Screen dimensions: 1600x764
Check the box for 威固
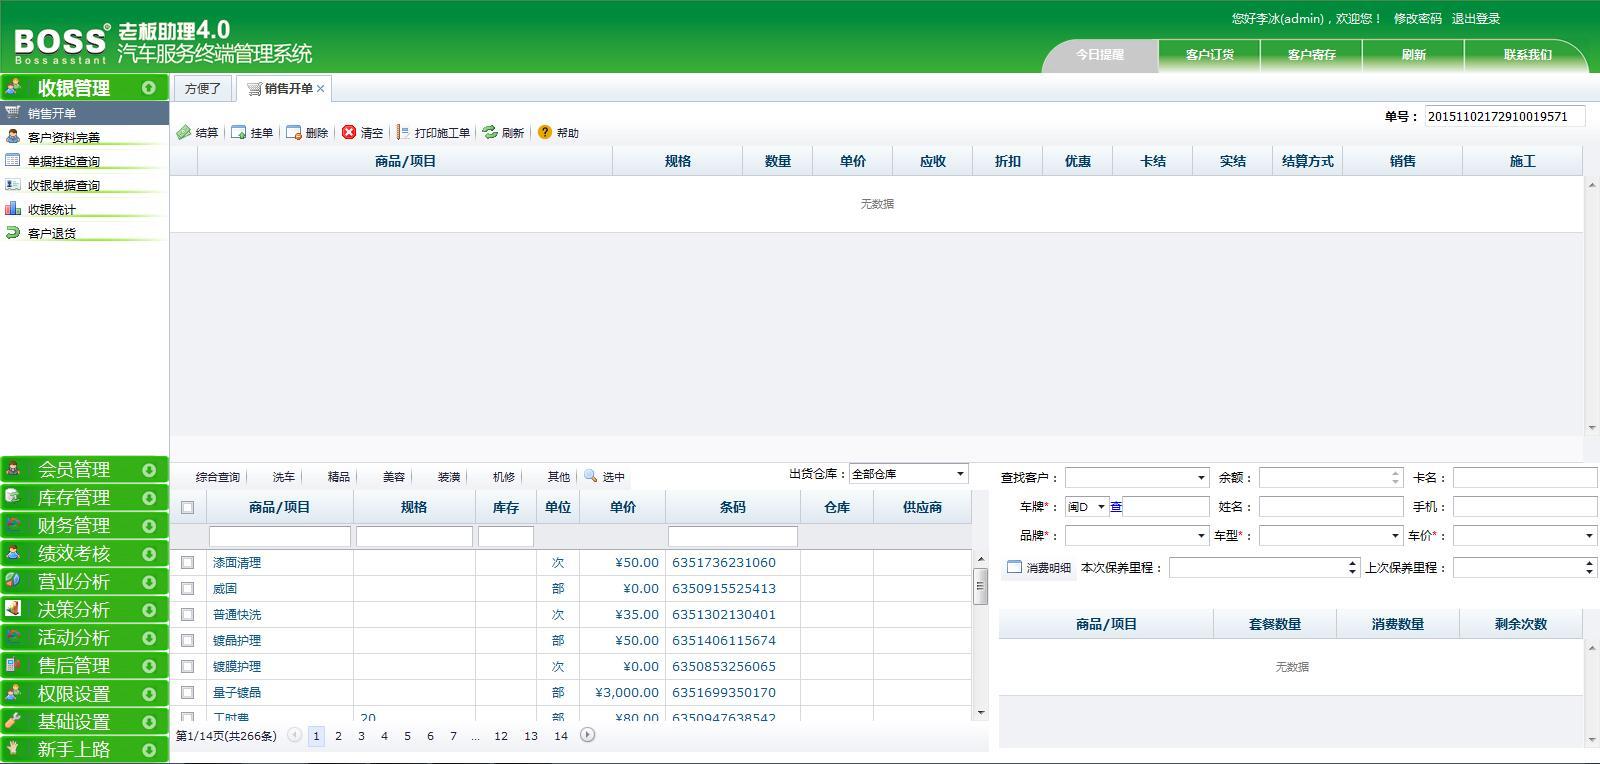pos(187,588)
